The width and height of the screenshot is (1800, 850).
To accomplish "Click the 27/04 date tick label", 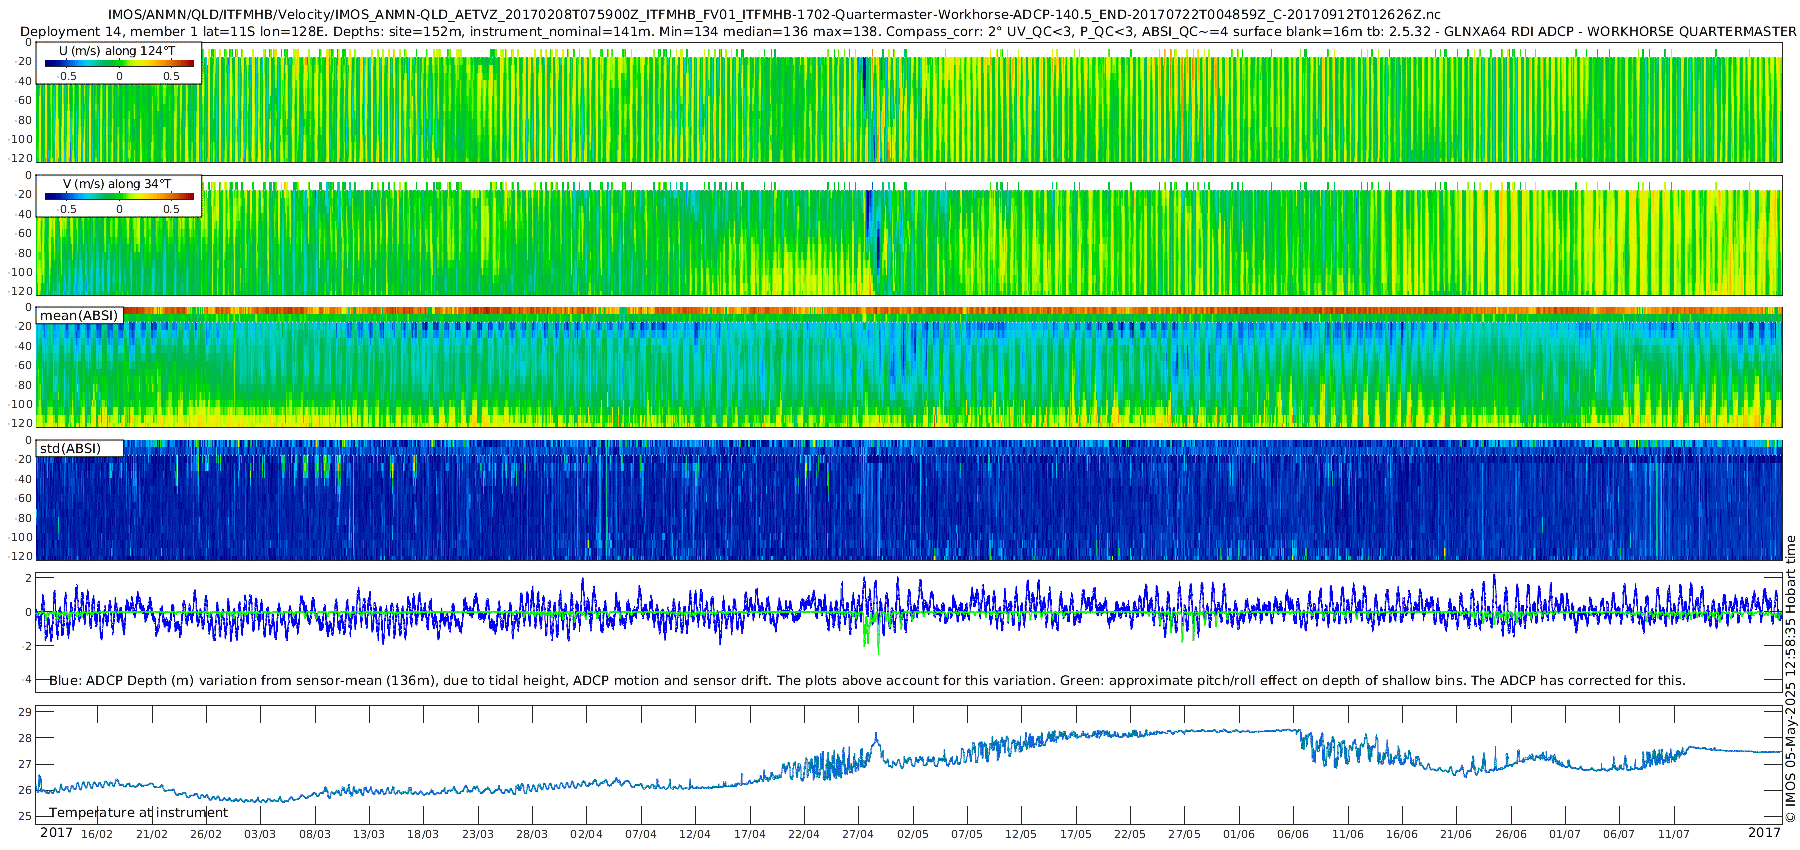I will coord(858,834).
